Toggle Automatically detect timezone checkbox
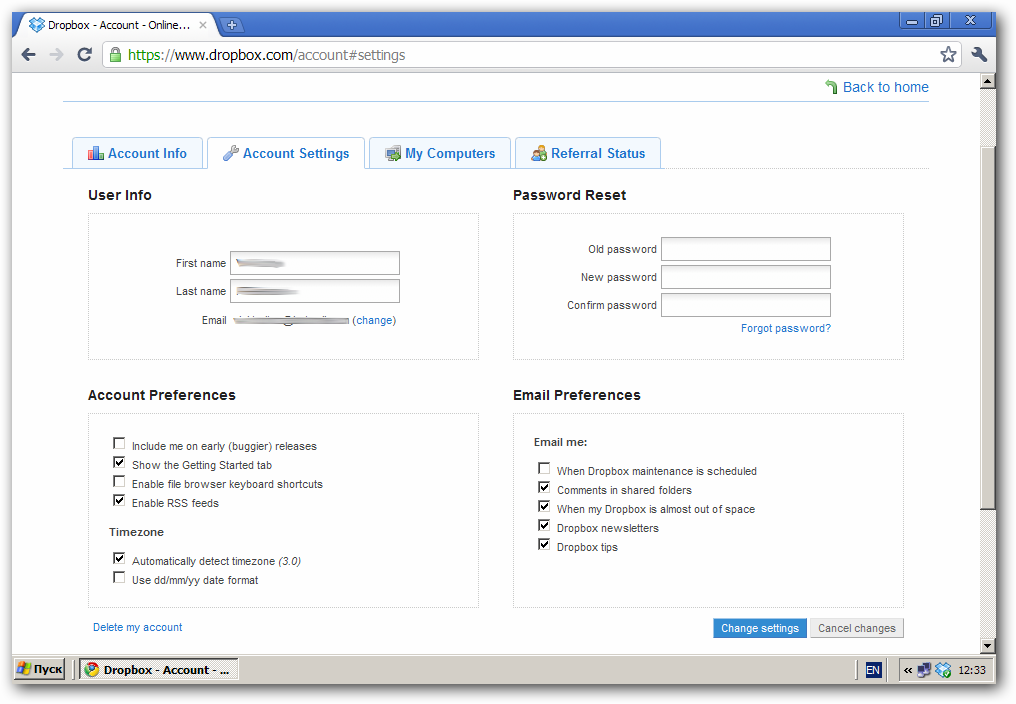Viewport: 1016px width, 704px height. tap(119, 558)
